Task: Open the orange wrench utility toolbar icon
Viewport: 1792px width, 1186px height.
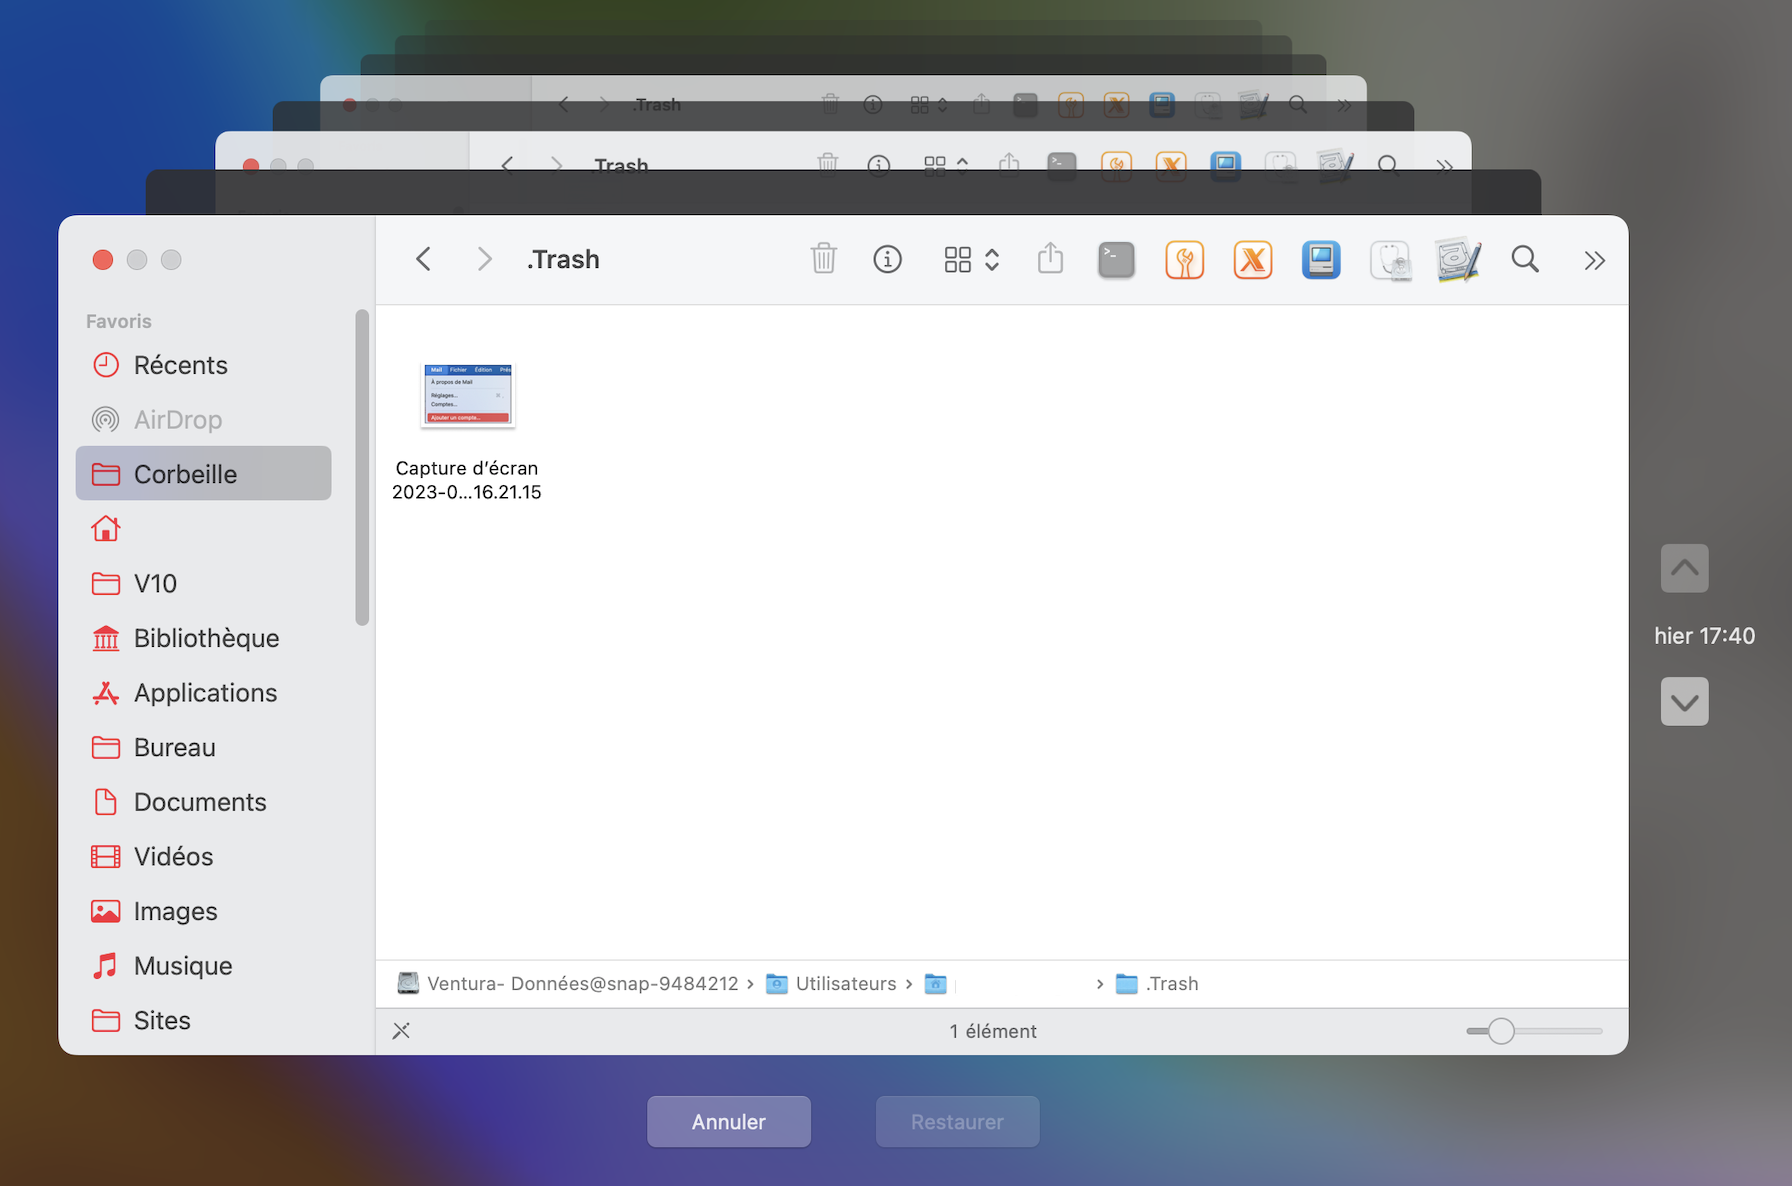Action: (x=1184, y=260)
